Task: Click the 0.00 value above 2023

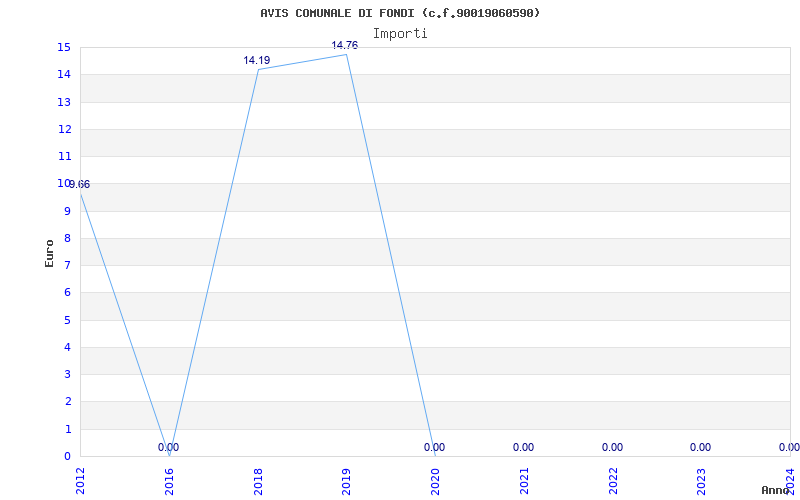Action: point(701,447)
